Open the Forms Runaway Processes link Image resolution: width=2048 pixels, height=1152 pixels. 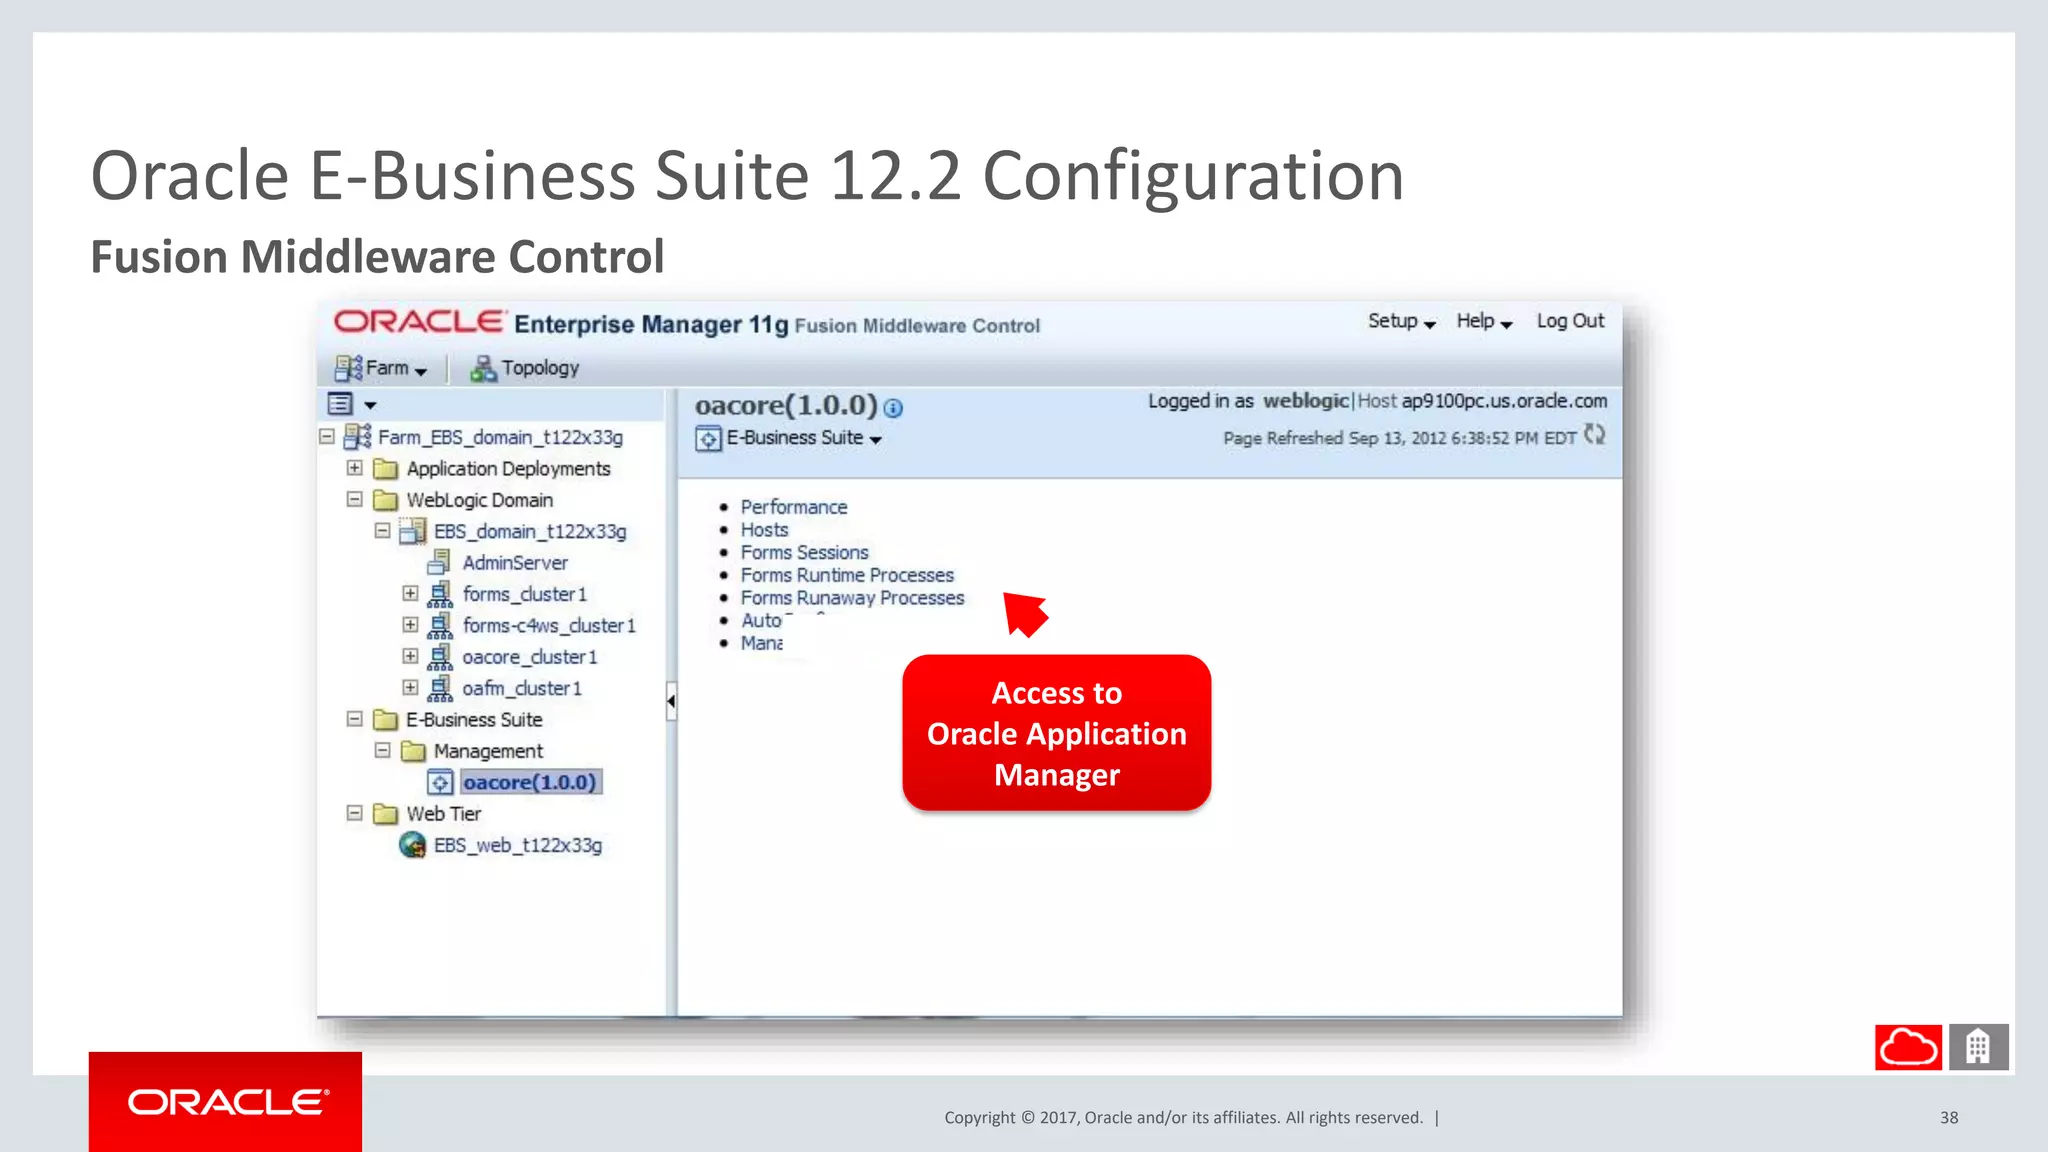coord(852,598)
